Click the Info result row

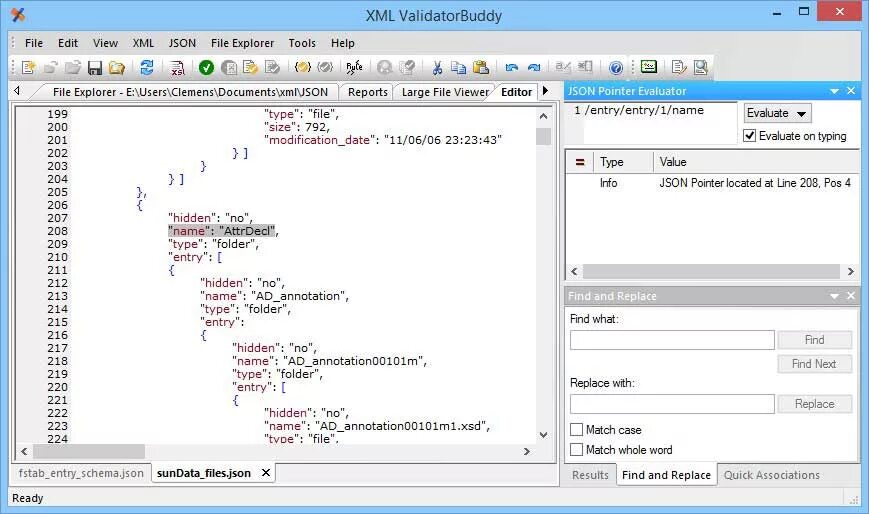point(712,183)
